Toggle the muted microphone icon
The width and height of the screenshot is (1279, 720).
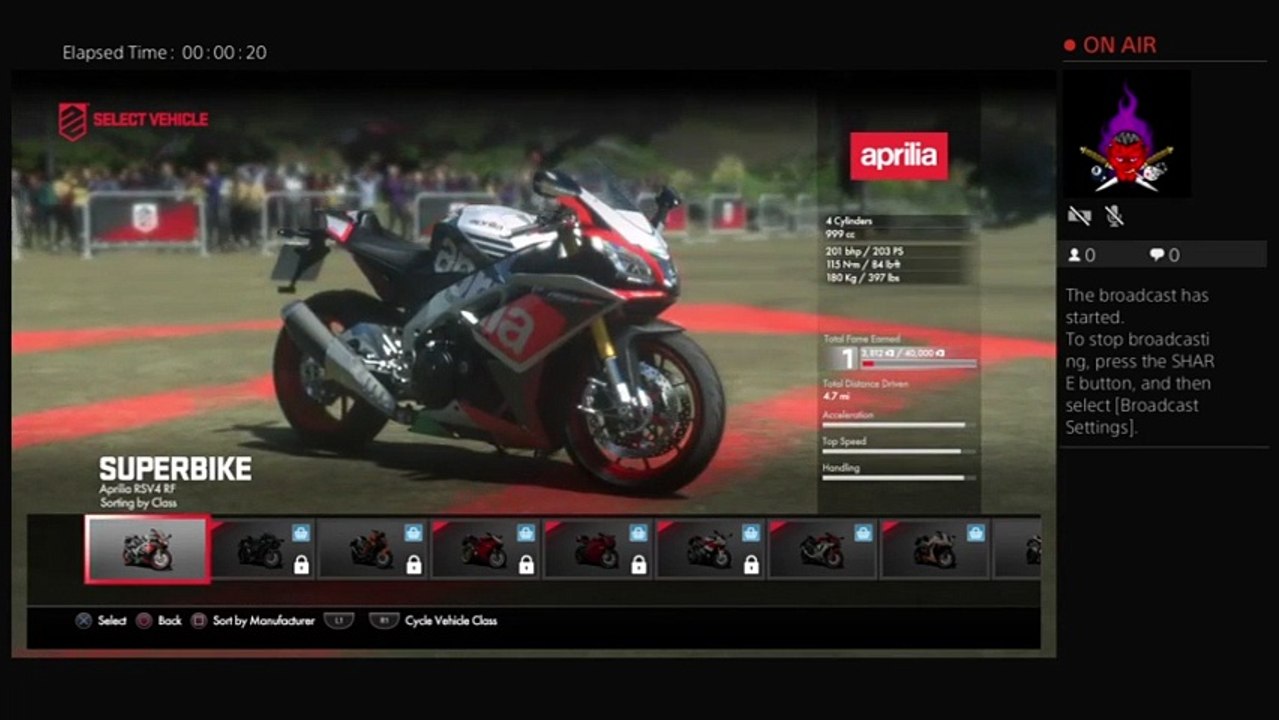[1113, 215]
